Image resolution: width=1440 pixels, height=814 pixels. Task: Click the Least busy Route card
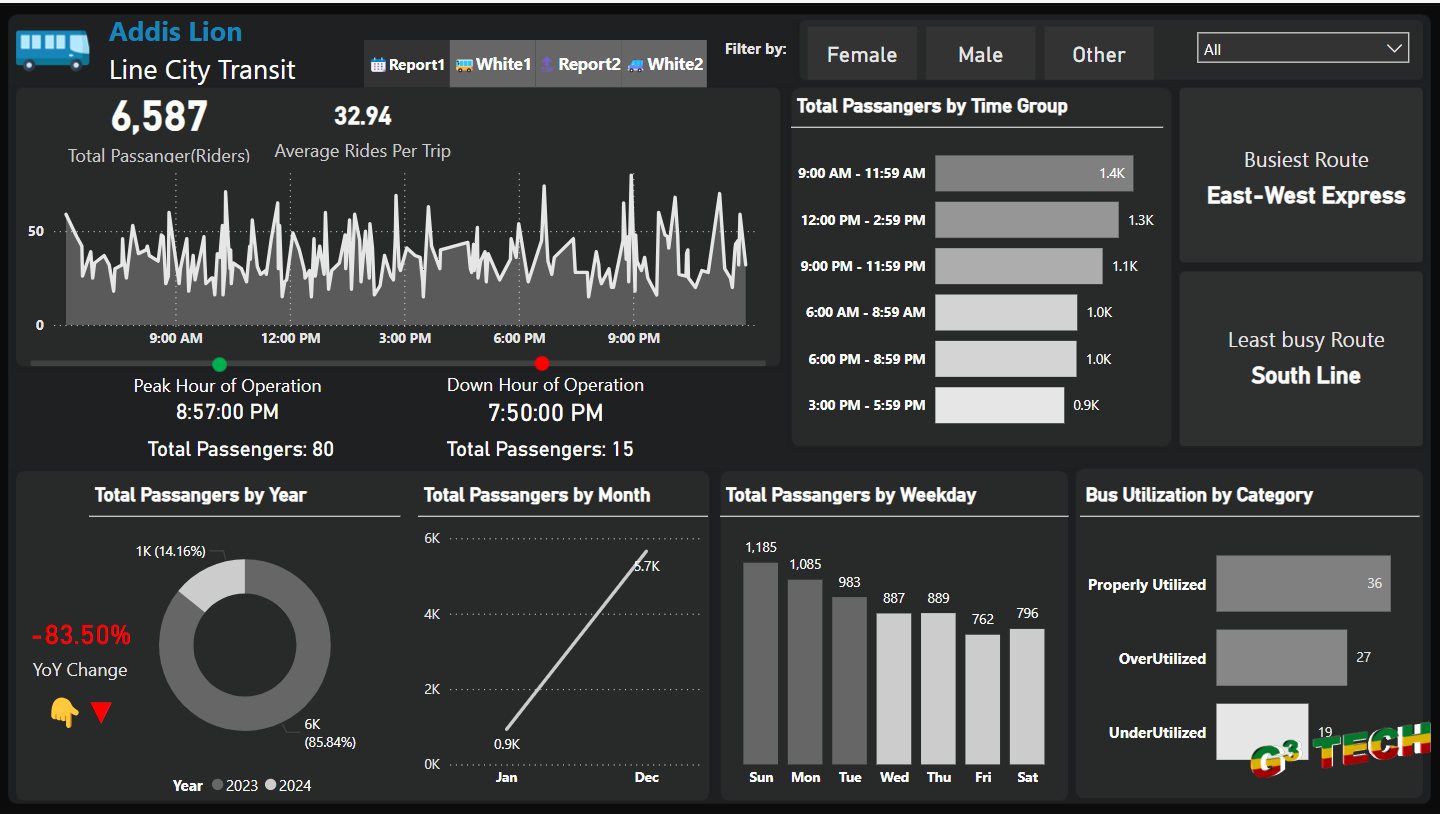coord(1301,359)
